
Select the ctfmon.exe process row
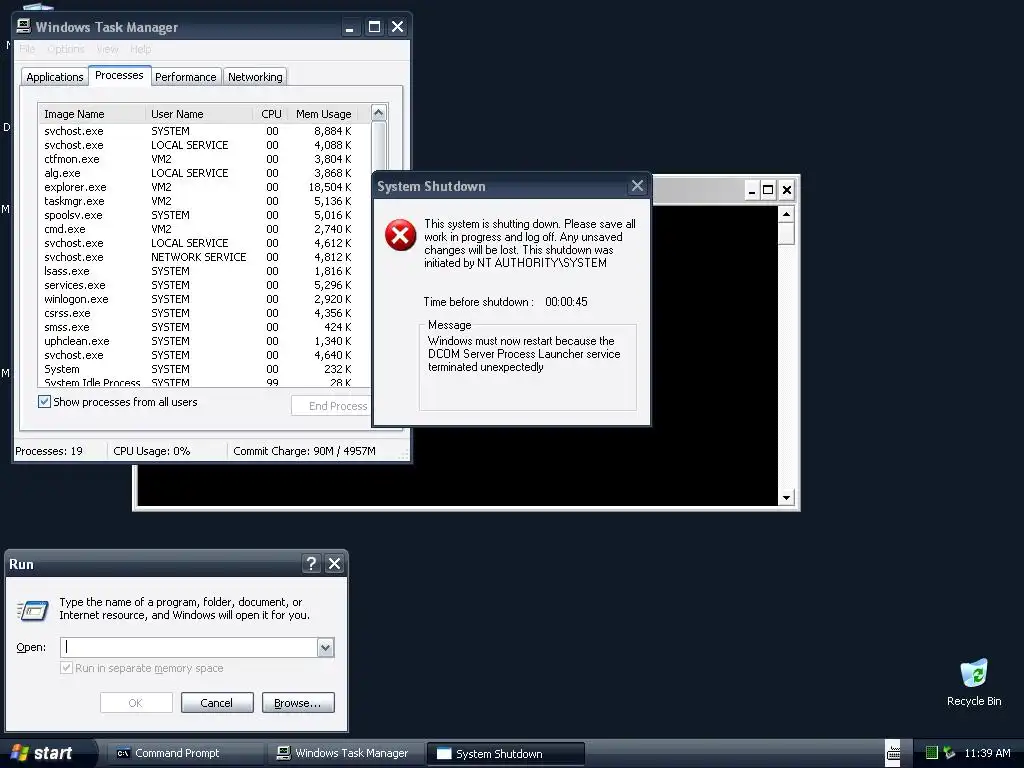(x=204, y=159)
